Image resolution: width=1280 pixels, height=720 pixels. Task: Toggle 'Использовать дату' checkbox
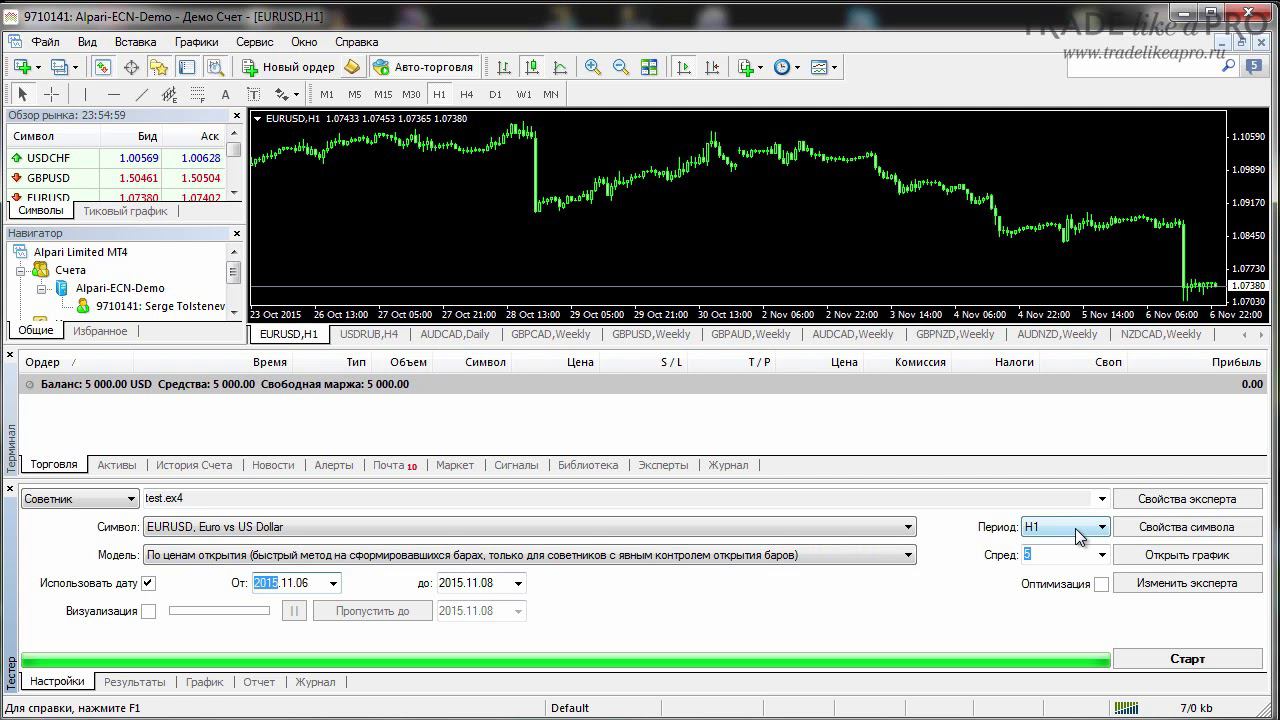148,583
